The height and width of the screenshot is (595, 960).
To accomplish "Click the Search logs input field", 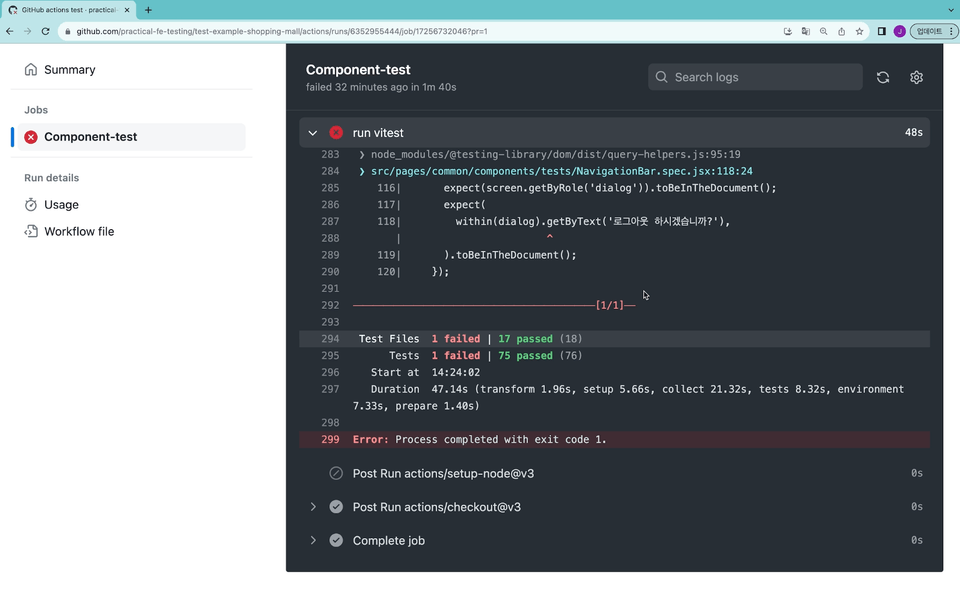I will (762, 77).
